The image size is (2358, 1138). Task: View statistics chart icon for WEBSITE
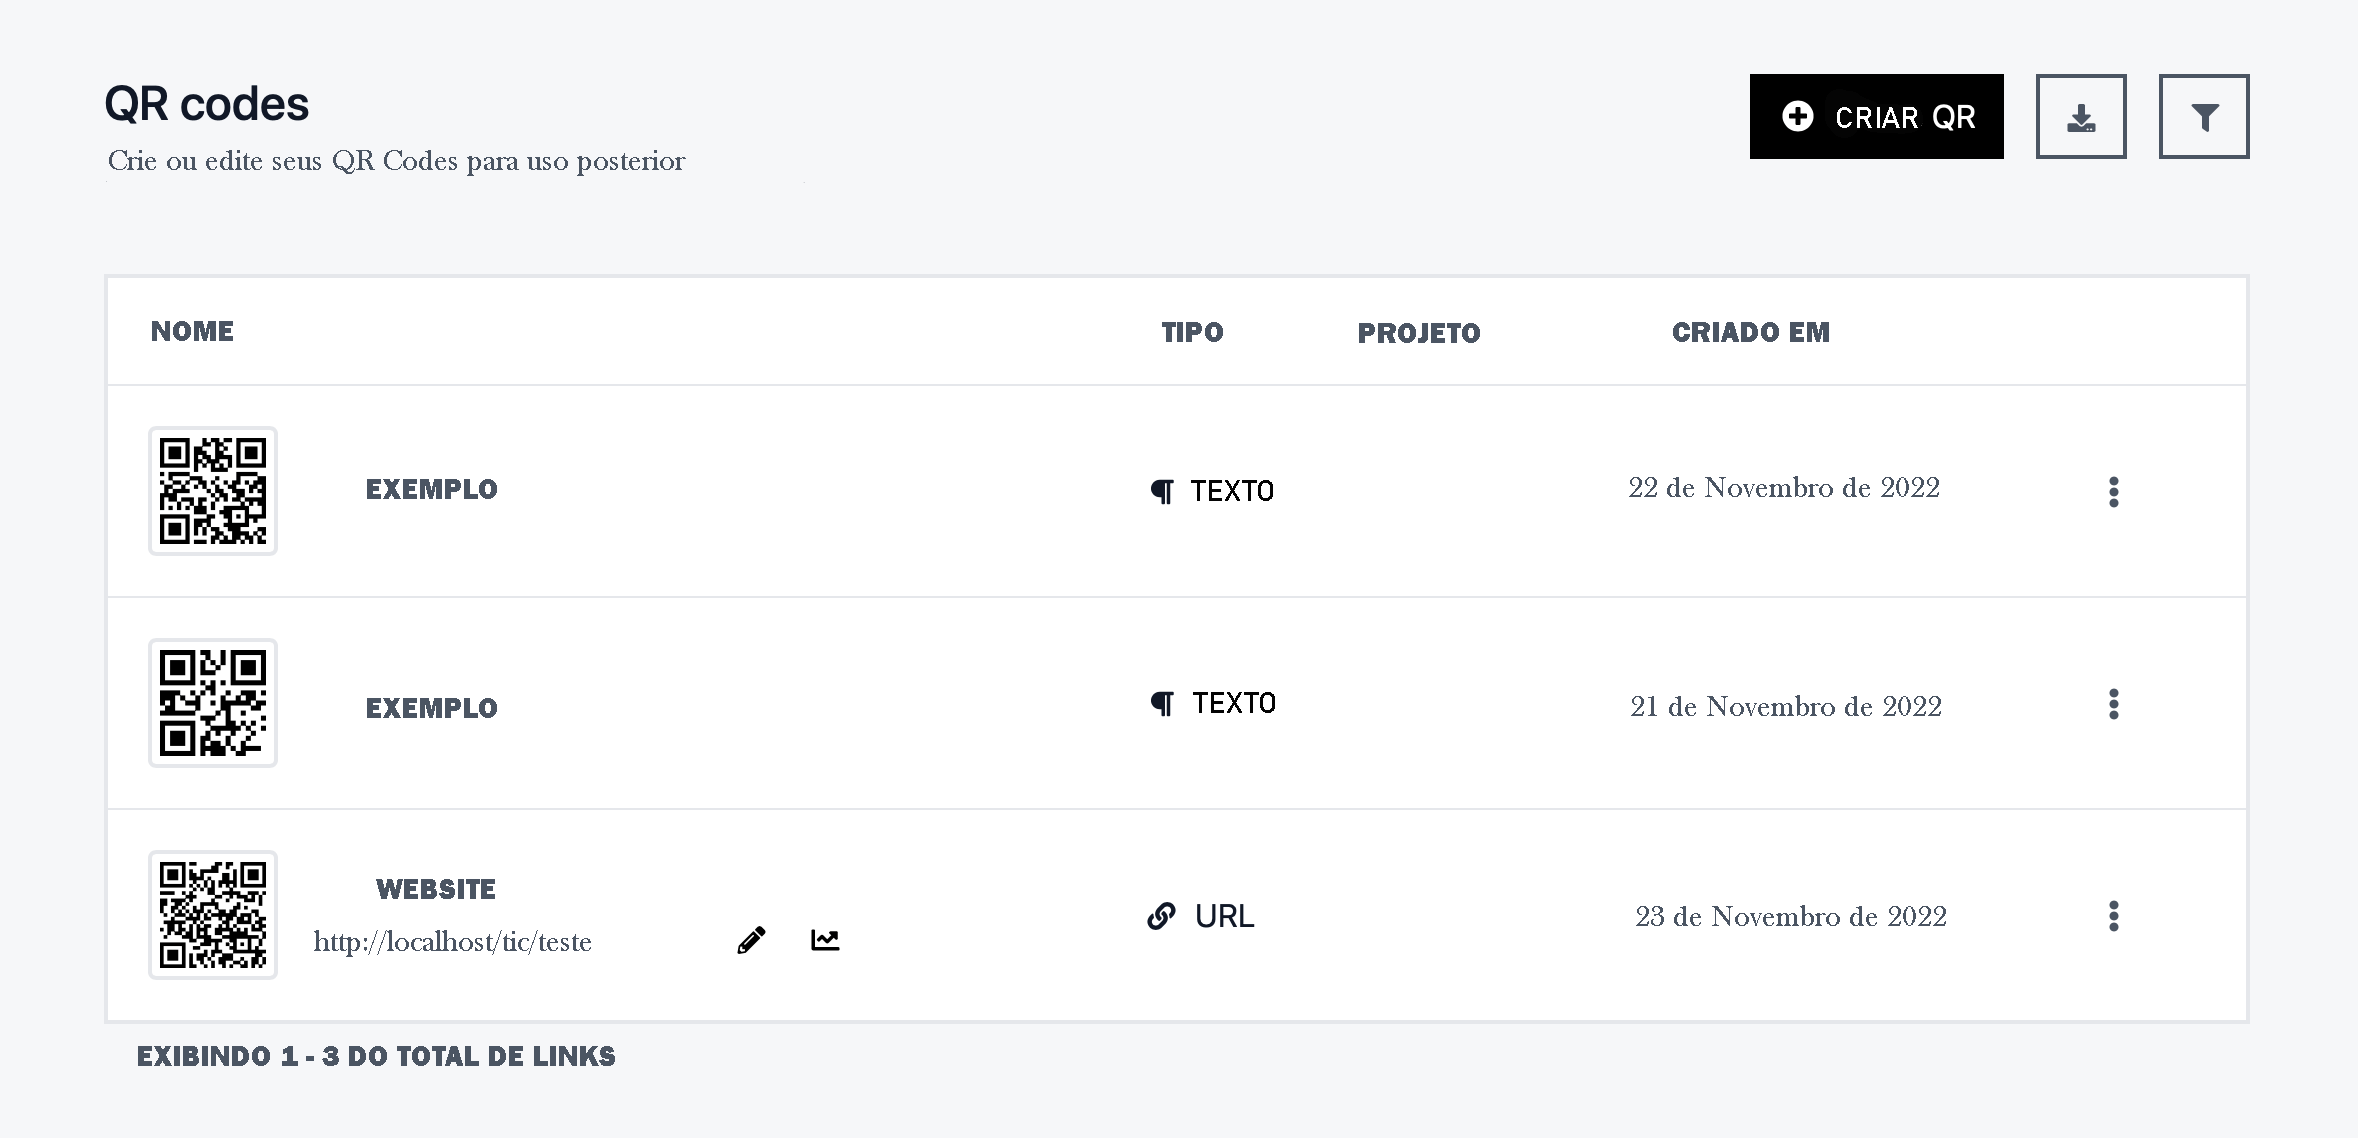(825, 940)
